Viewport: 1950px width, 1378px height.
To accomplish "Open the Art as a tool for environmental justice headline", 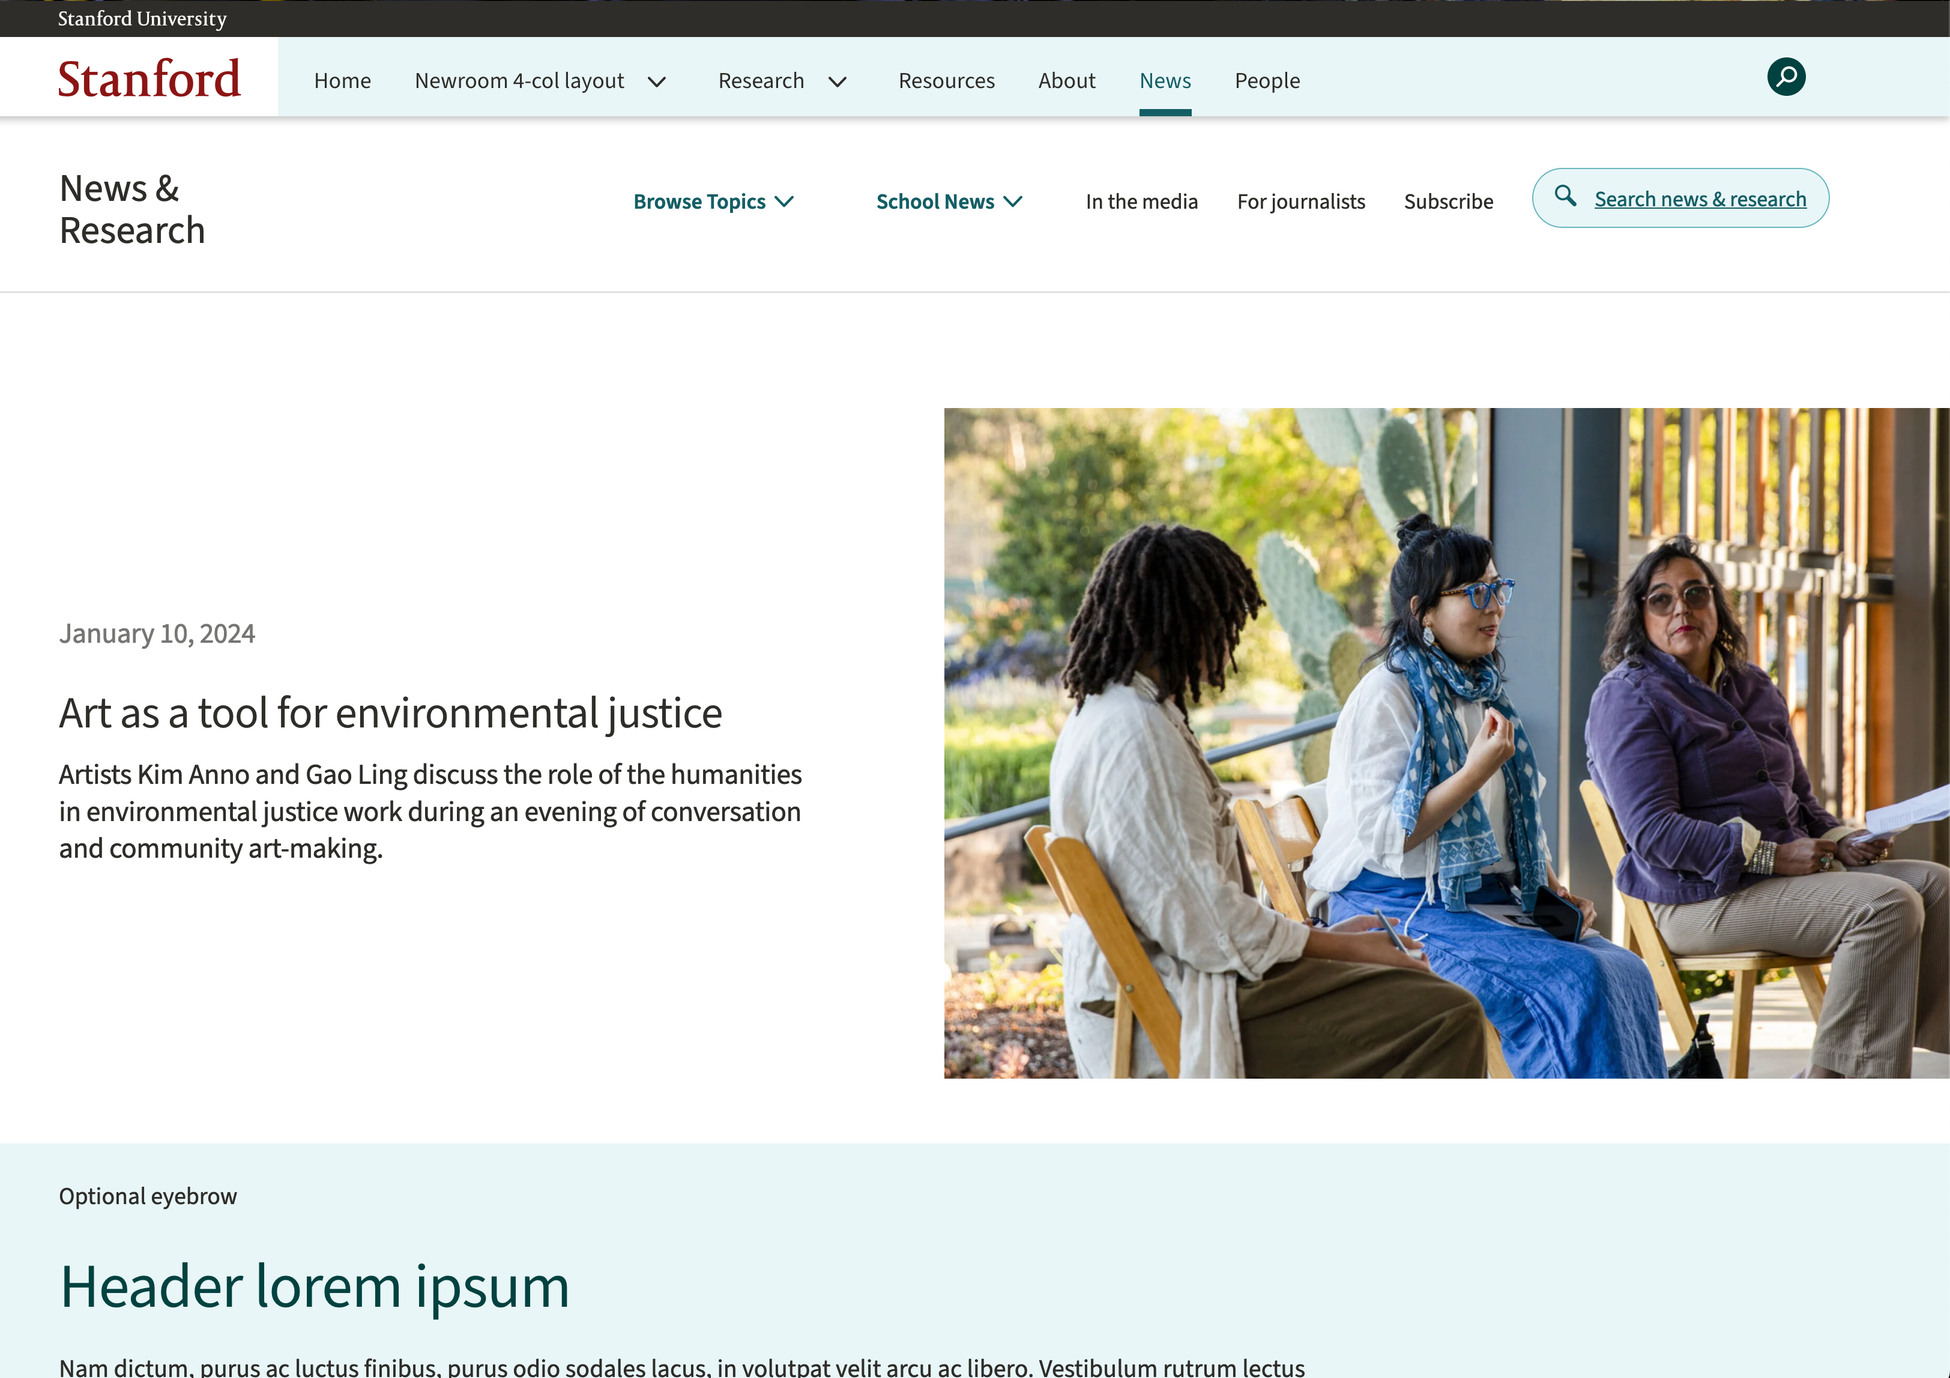I will pos(390,713).
